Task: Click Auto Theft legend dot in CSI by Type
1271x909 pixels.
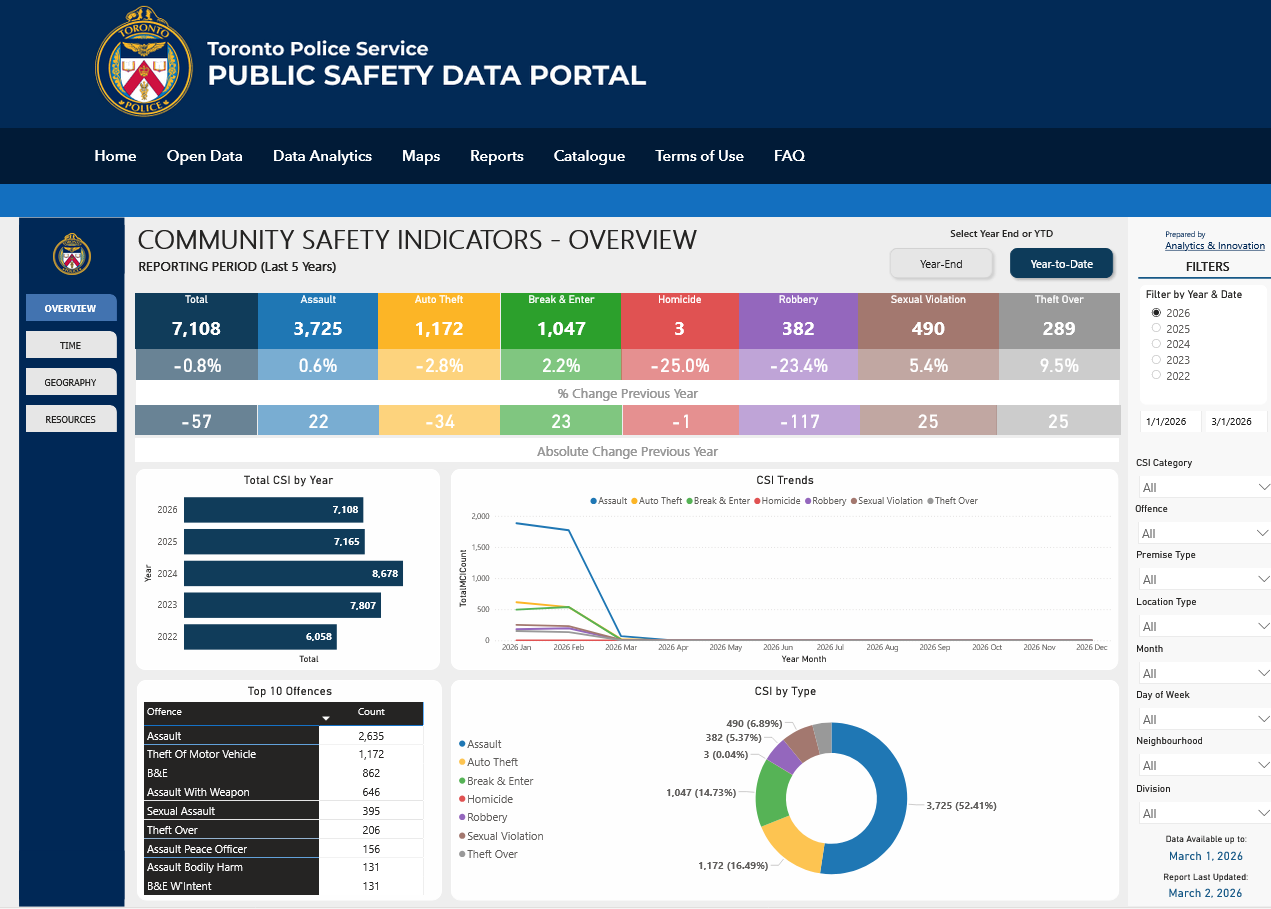Action: 462,762
